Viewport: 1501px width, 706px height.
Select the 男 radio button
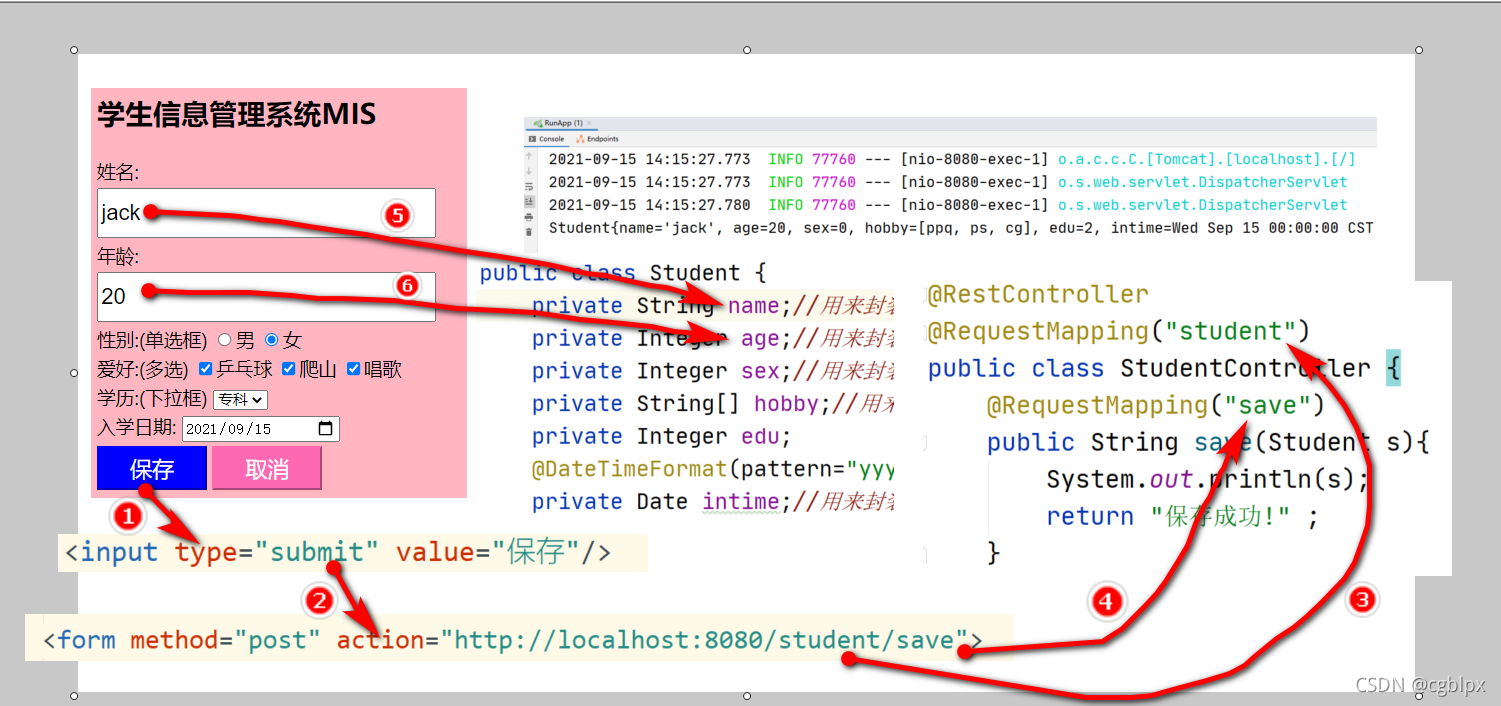[x=225, y=340]
